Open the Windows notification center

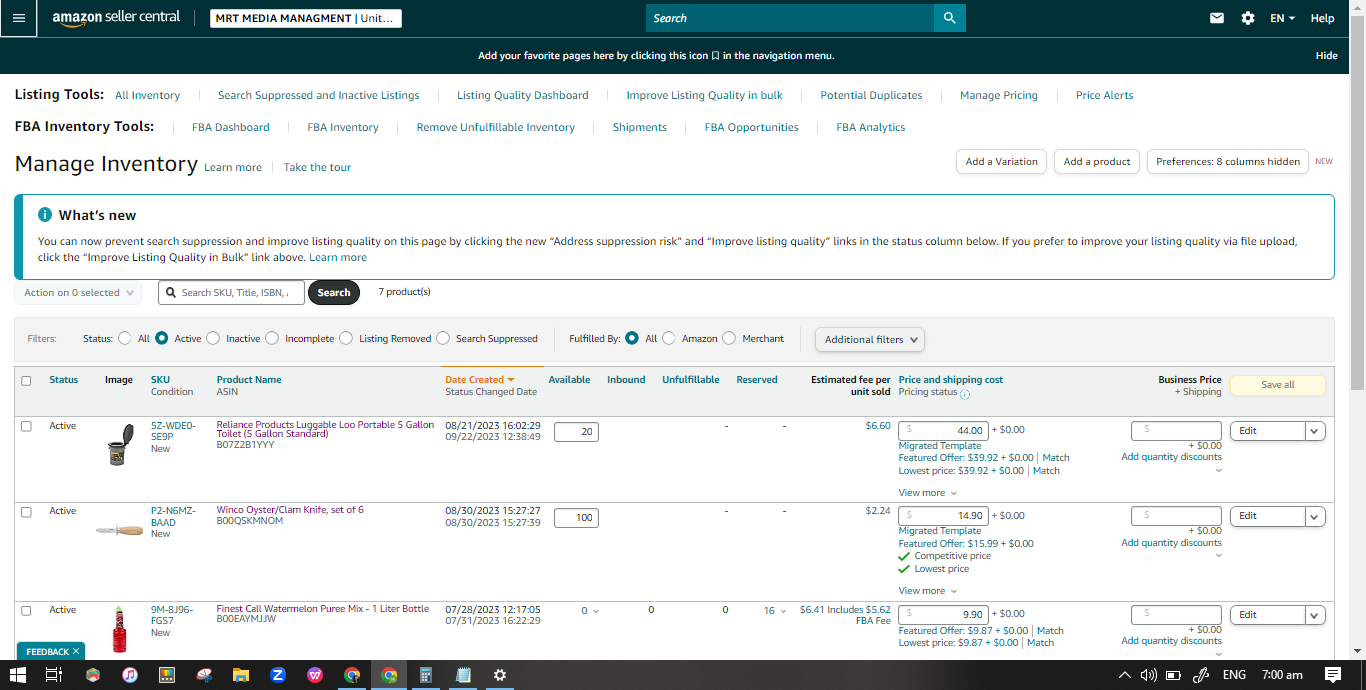pos(1333,675)
